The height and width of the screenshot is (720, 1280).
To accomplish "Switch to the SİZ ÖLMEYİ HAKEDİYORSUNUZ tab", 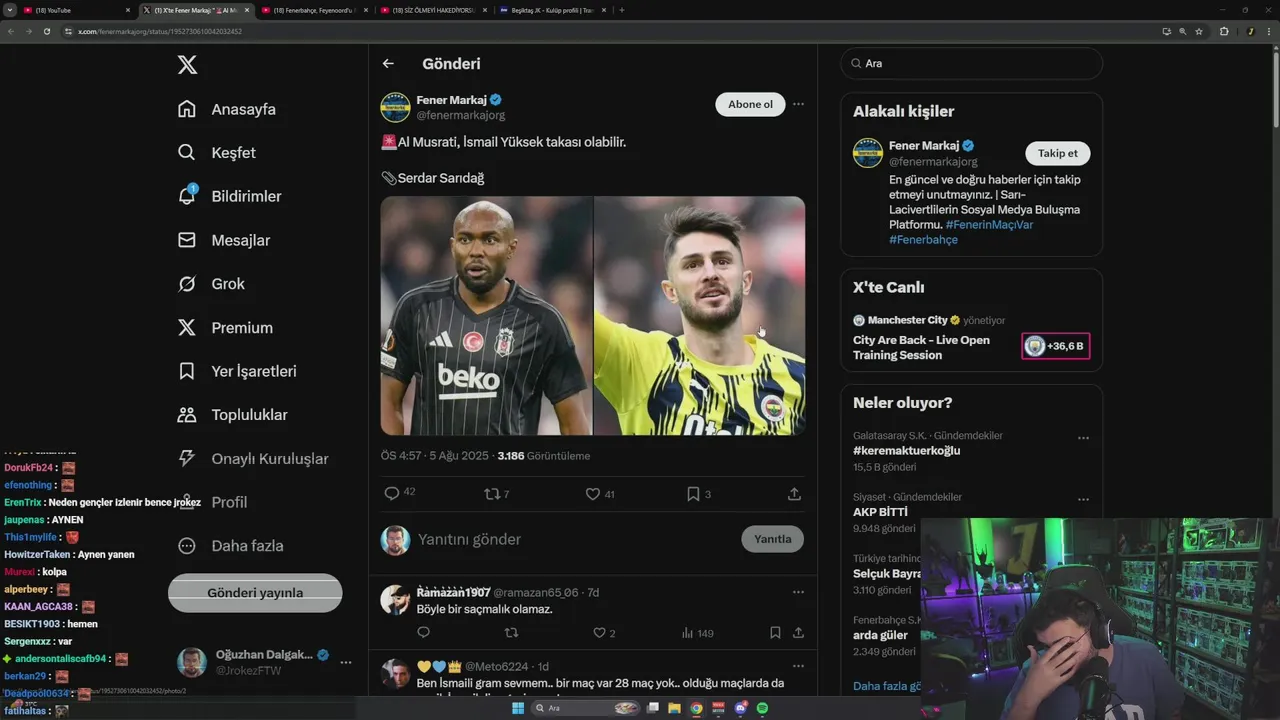I will point(434,10).
